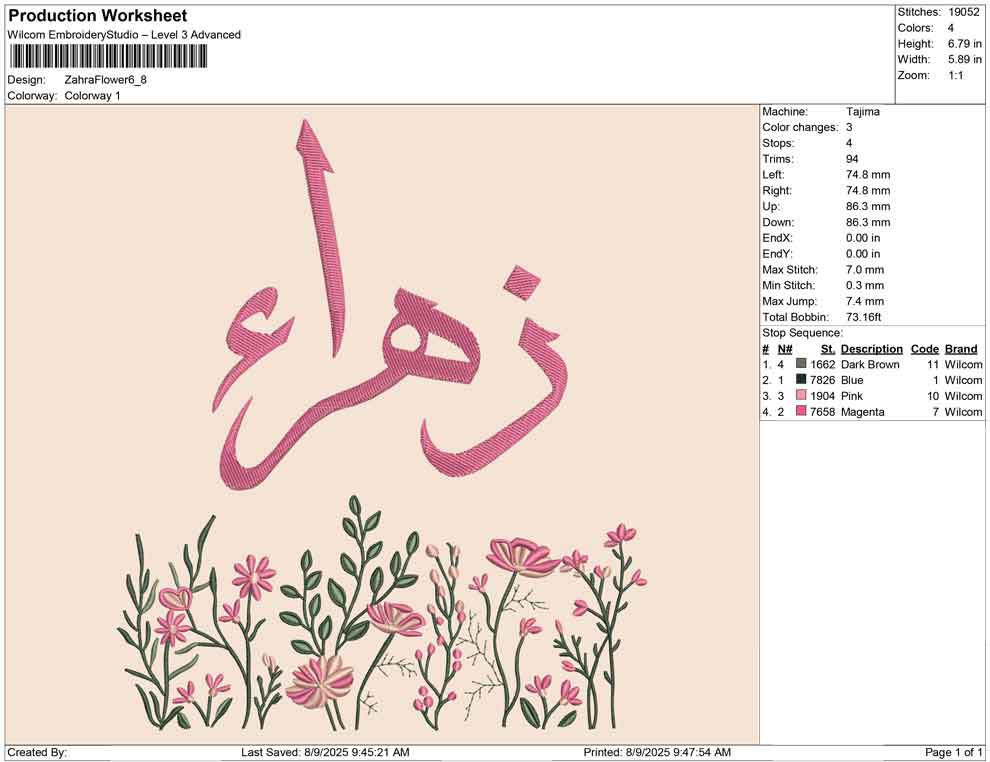Click the 'Colorway 1' value
Image resolution: width=990 pixels, height=762 pixels.
pyautogui.click(x=92, y=96)
